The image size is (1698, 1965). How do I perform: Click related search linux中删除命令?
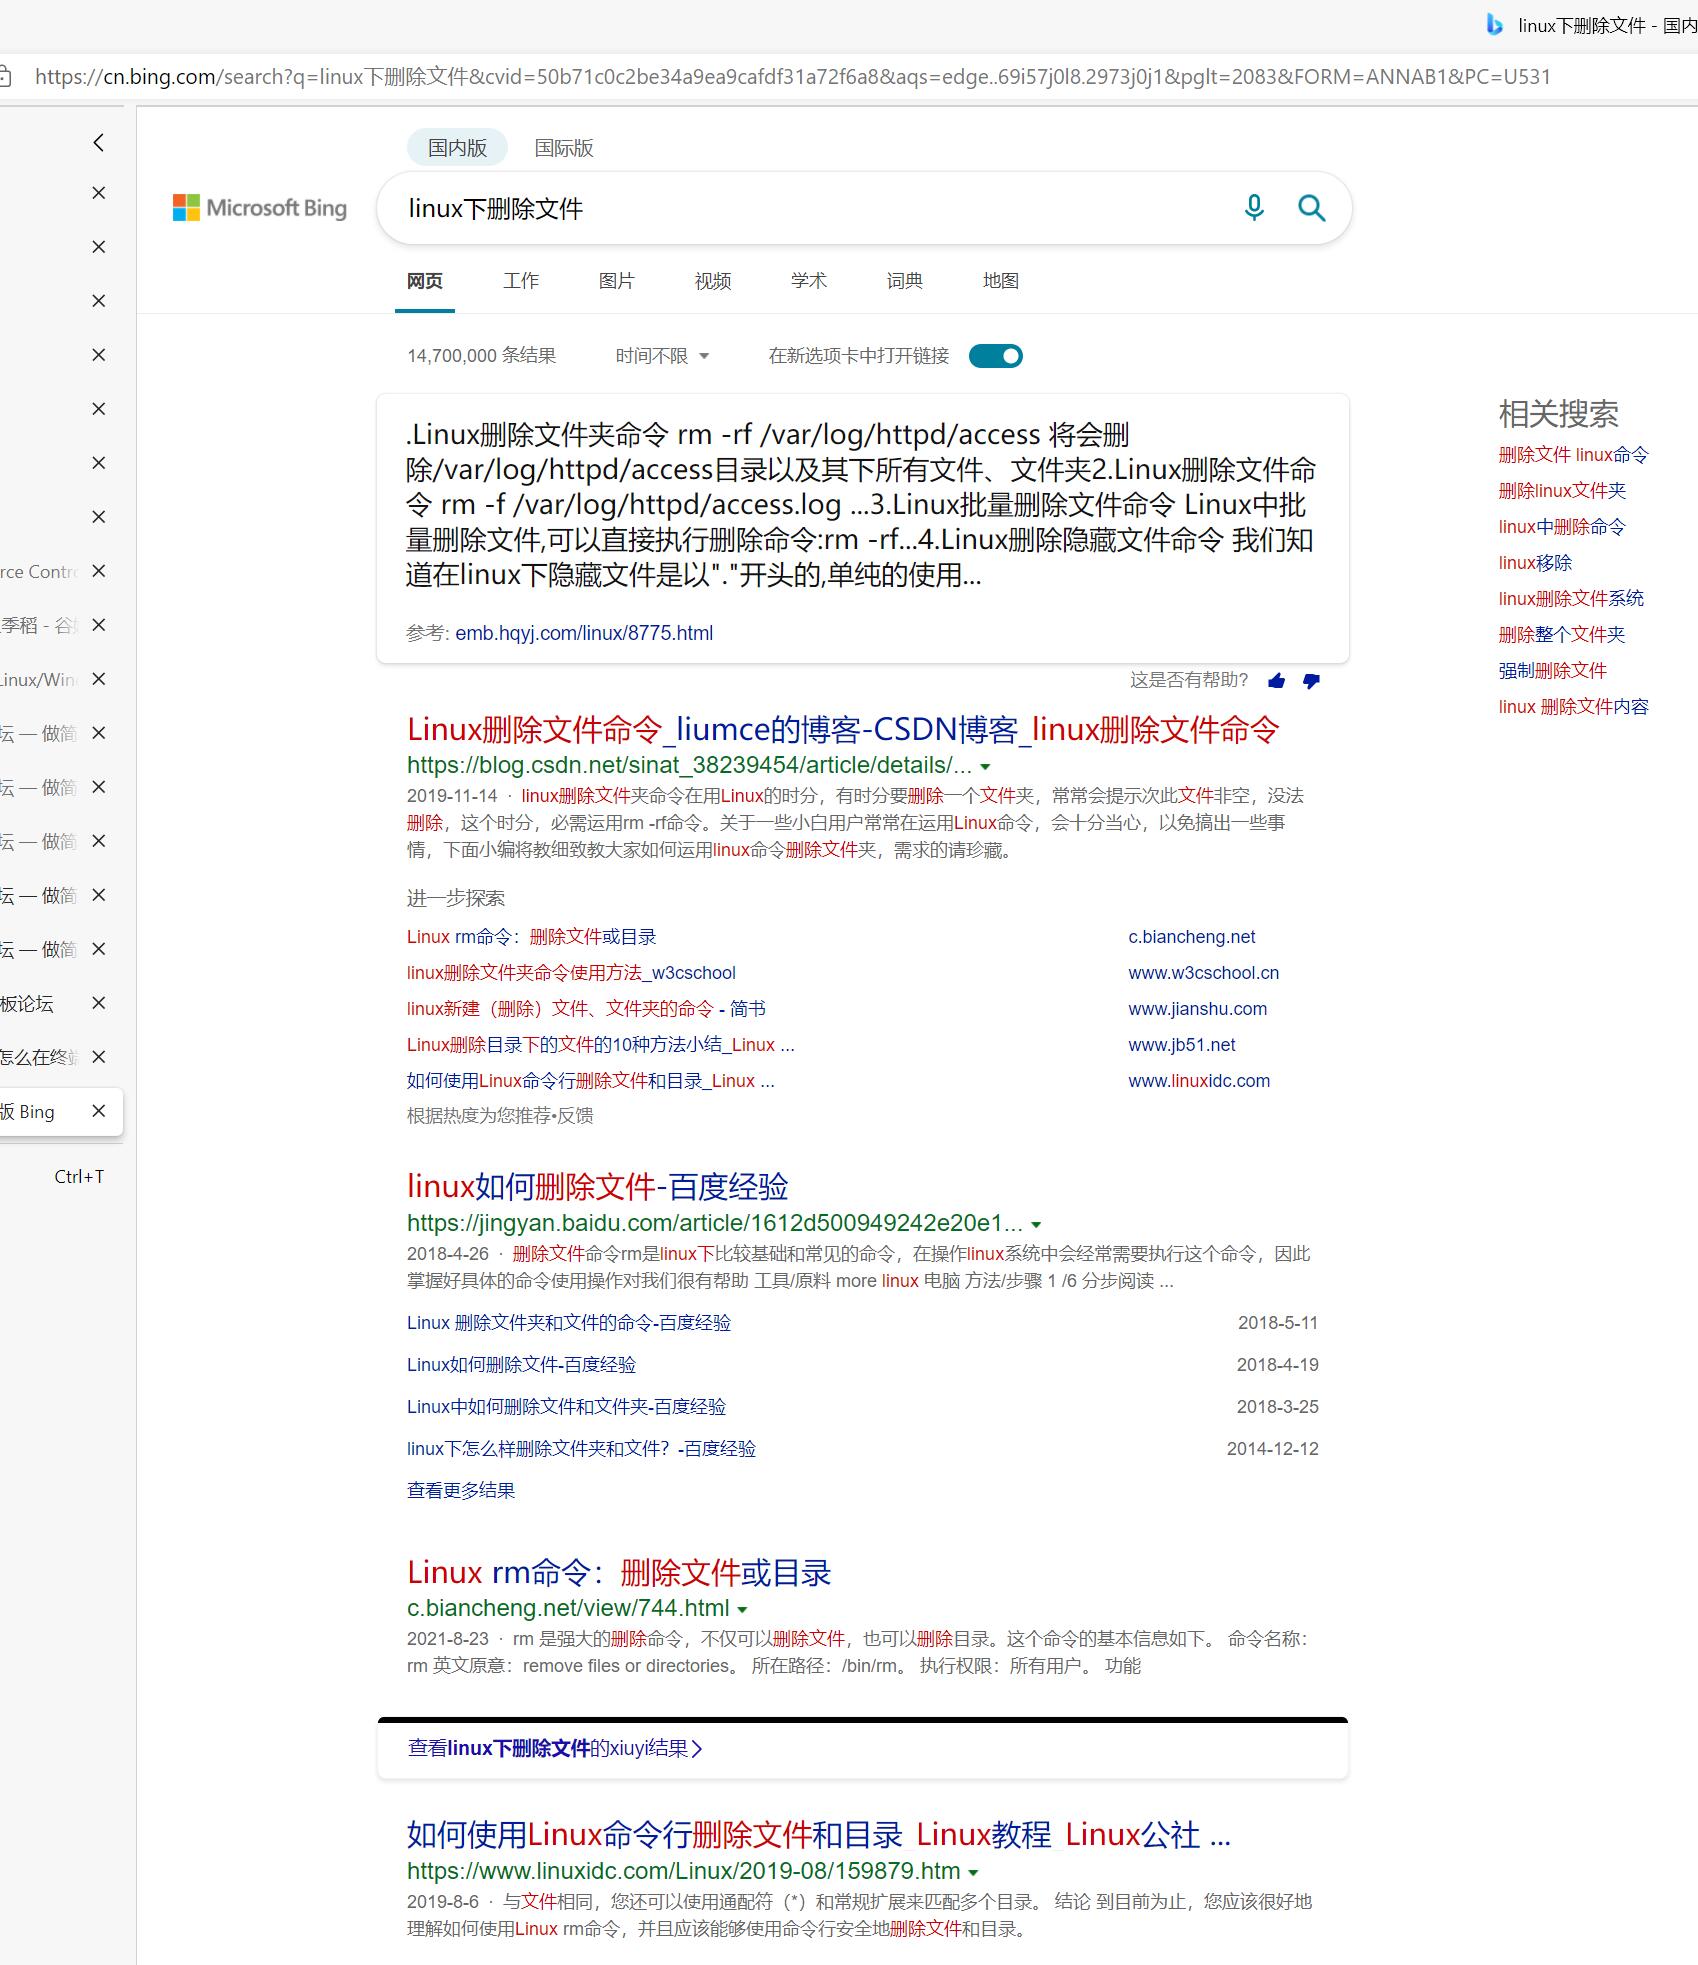tap(1562, 527)
